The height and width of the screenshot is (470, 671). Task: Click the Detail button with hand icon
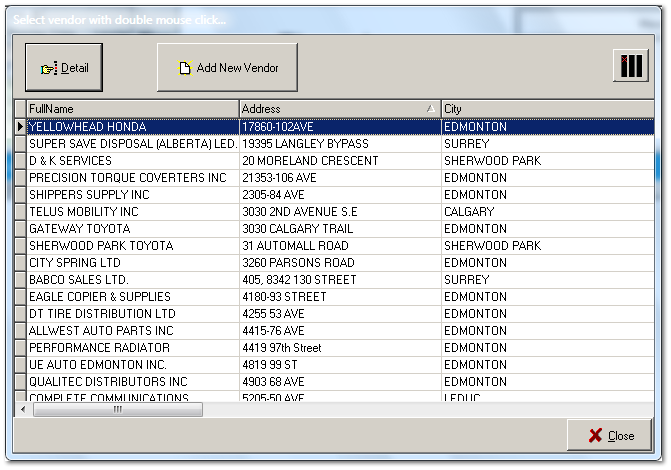pos(64,68)
